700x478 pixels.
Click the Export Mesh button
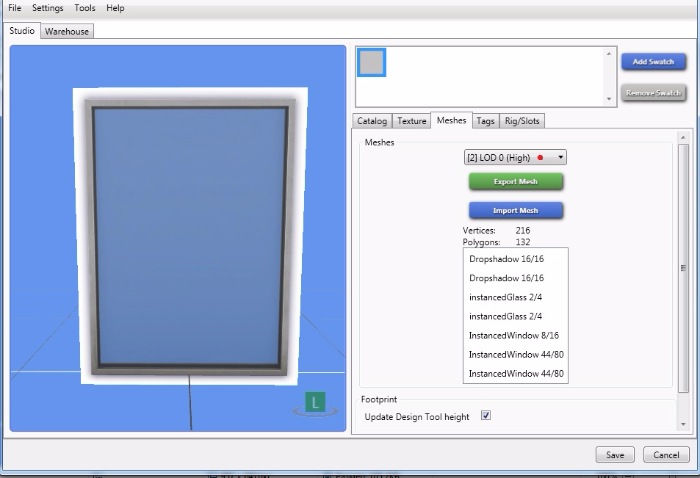coord(516,182)
